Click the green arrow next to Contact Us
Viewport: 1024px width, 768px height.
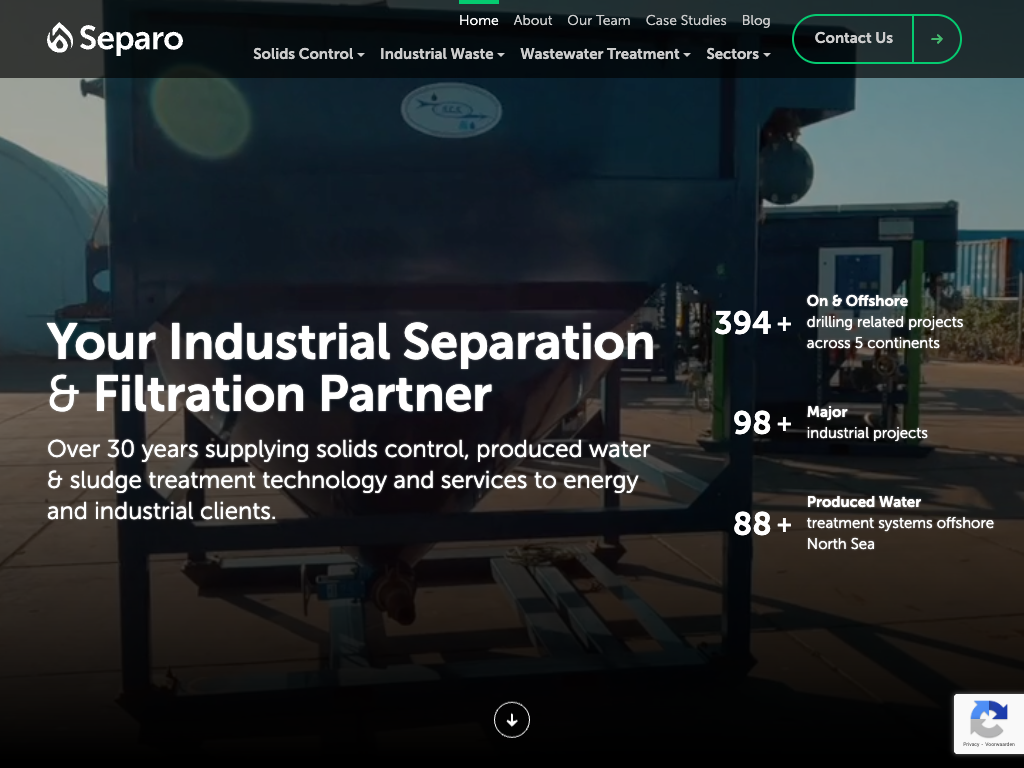coord(936,39)
